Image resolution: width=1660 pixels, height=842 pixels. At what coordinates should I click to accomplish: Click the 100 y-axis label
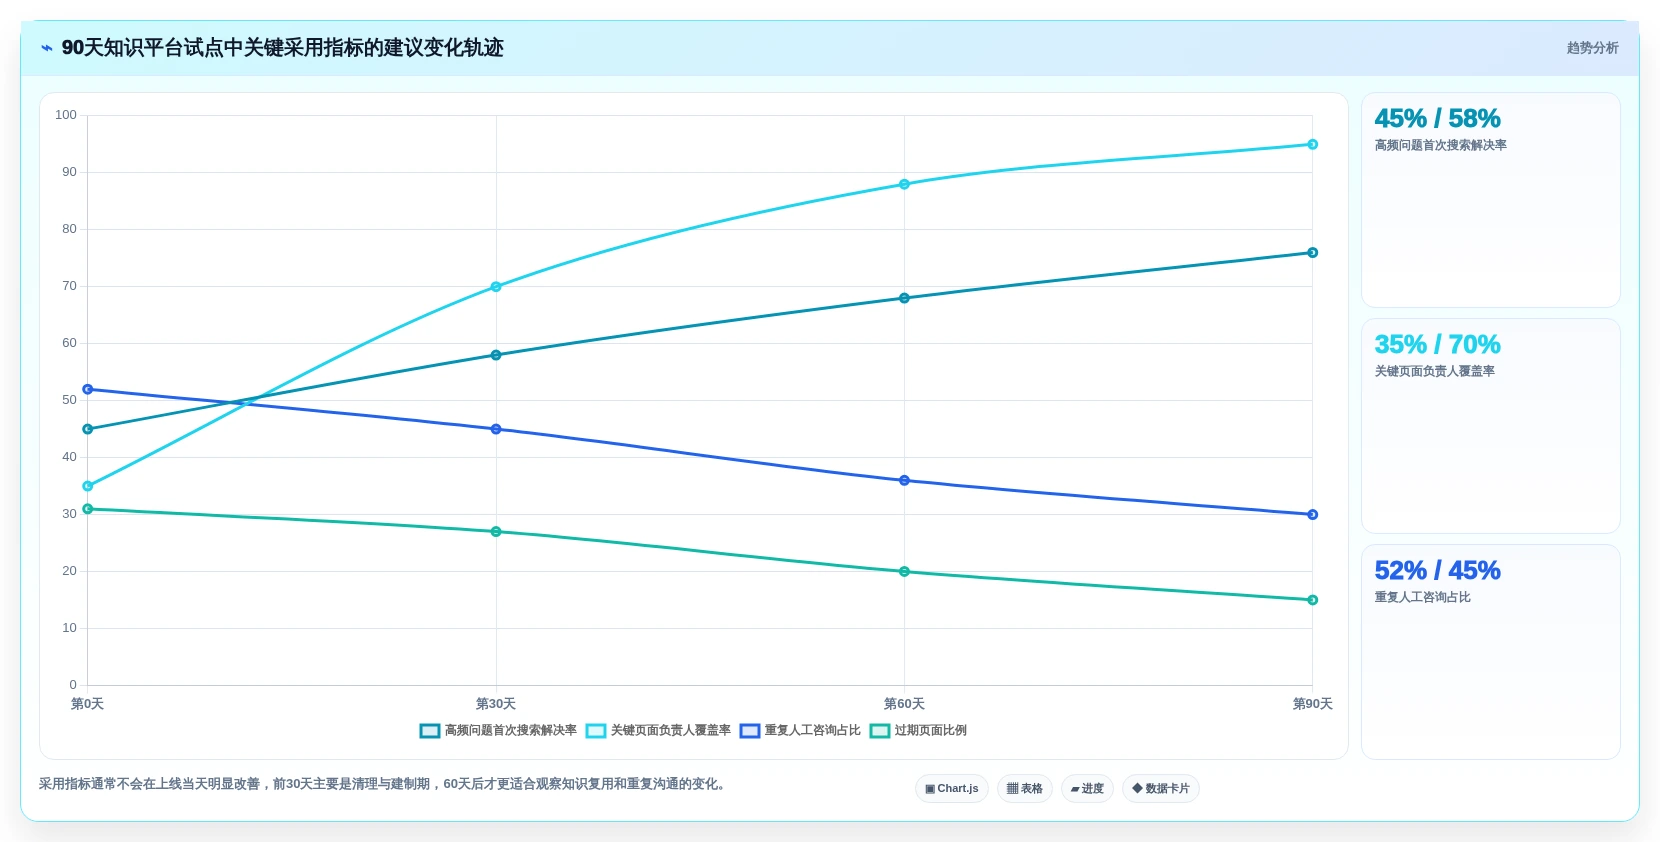coord(66,115)
